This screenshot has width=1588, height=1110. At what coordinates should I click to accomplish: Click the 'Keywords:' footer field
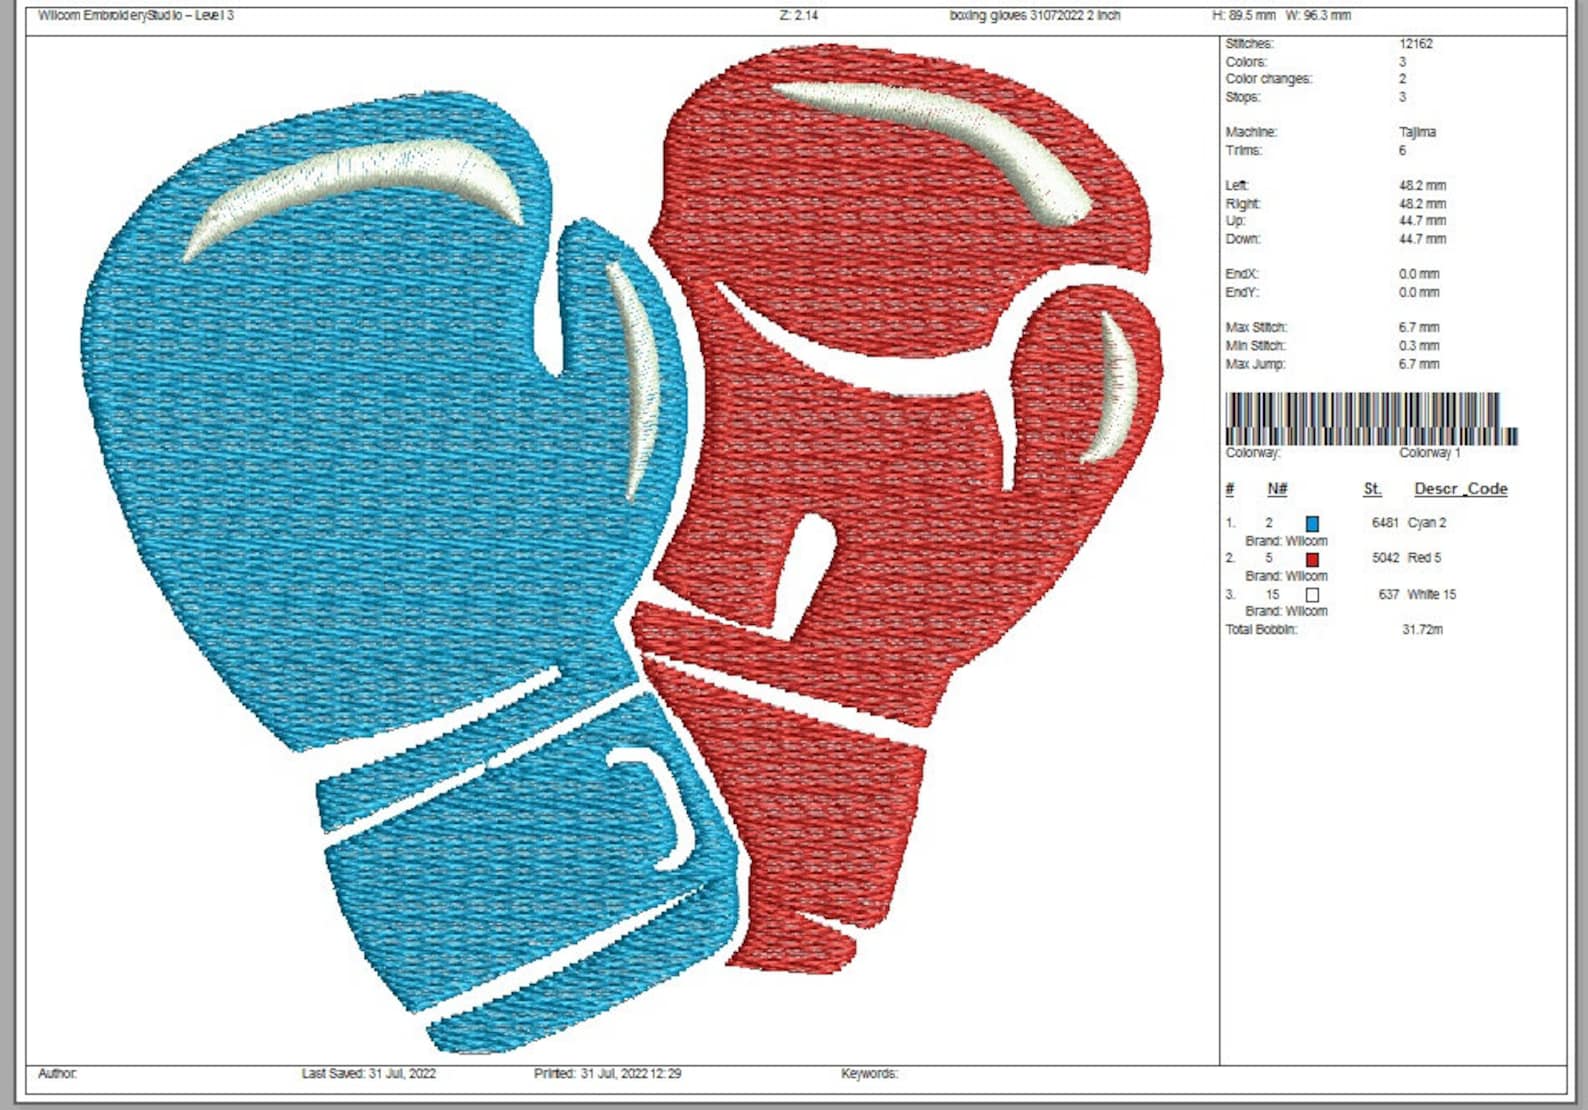point(869,1074)
